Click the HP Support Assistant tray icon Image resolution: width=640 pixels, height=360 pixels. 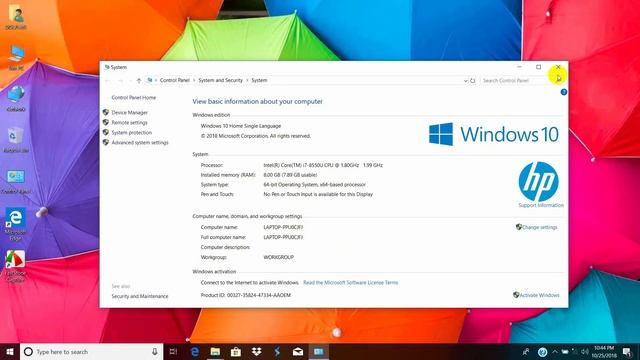pos(542,351)
